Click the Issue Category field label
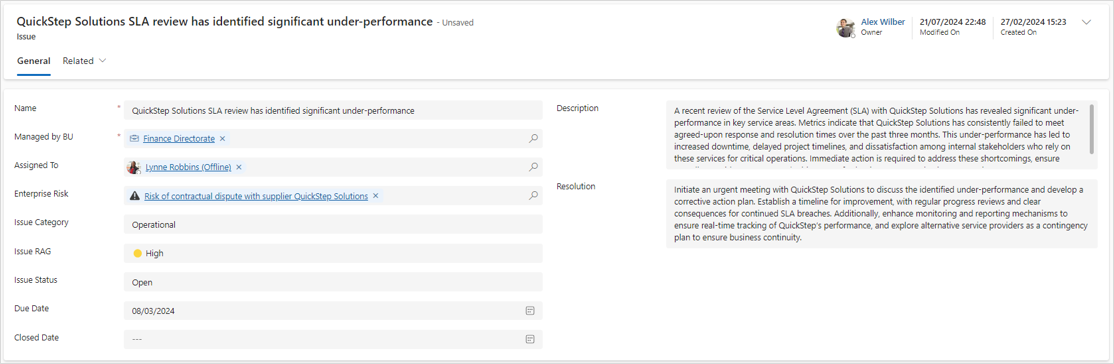This screenshot has width=1114, height=364. tap(41, 222)
